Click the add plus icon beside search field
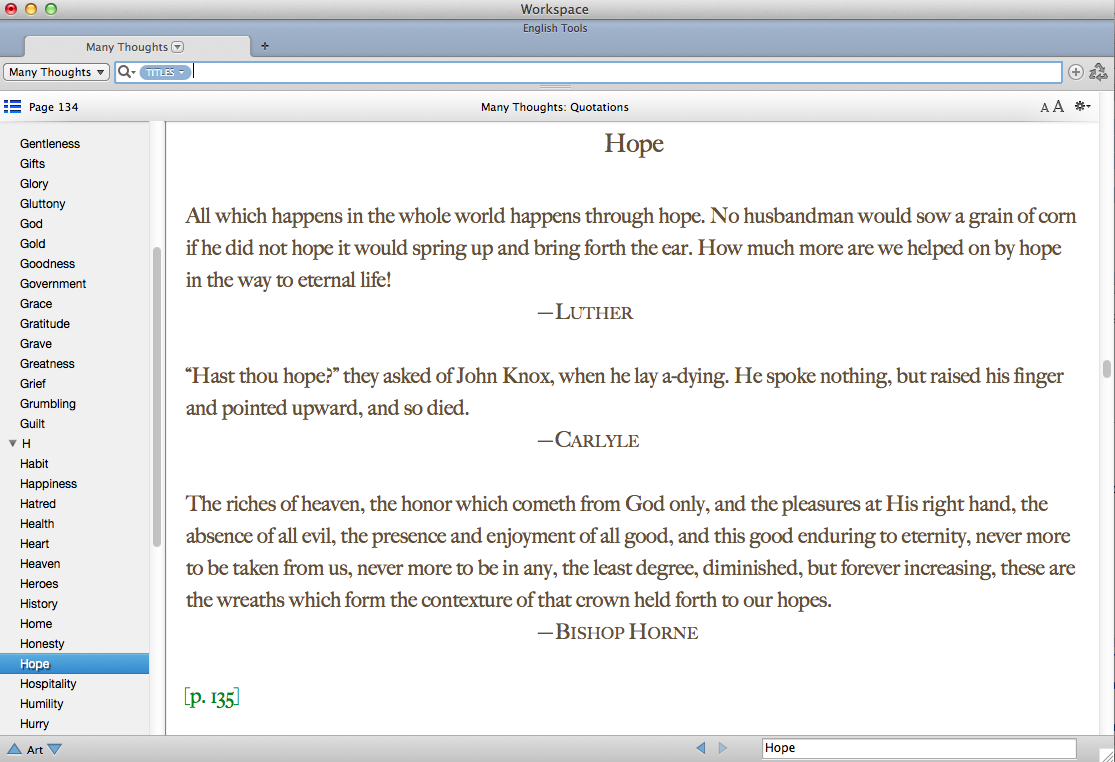The height and width of the screenshot is (762, 1115). 1076,72
